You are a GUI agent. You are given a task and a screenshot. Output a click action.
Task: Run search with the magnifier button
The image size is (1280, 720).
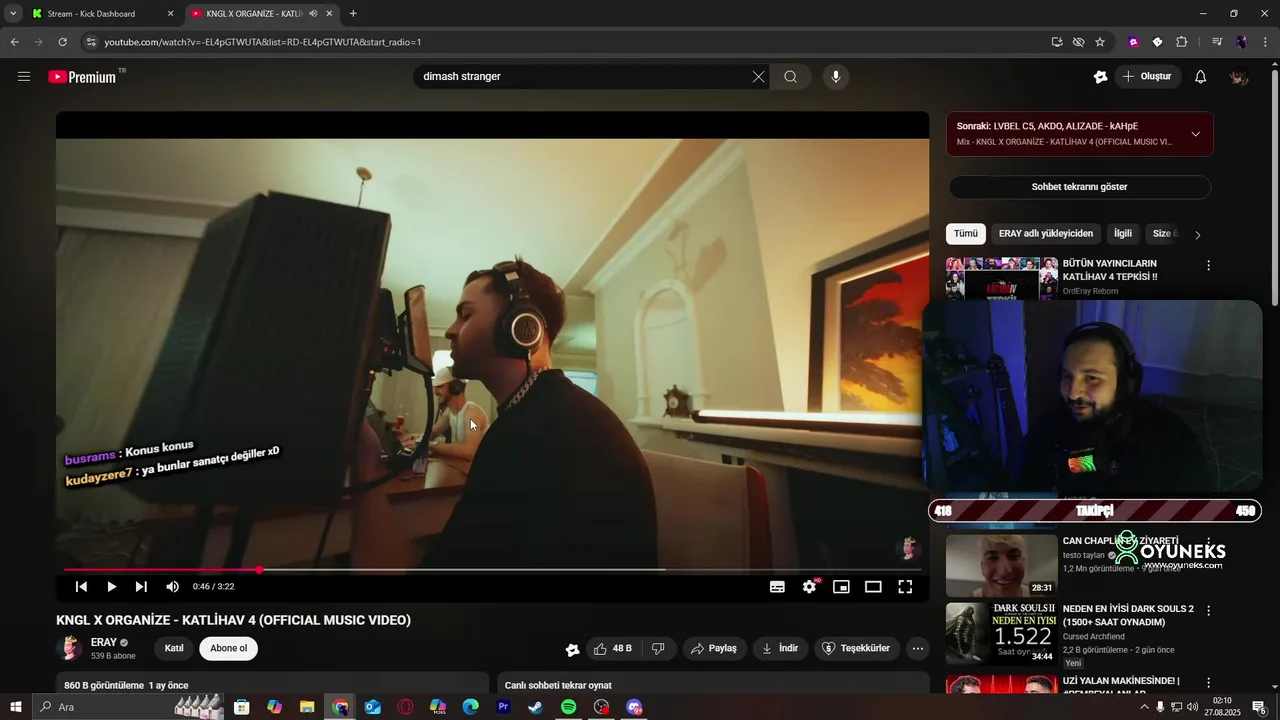tap(790, 77)
